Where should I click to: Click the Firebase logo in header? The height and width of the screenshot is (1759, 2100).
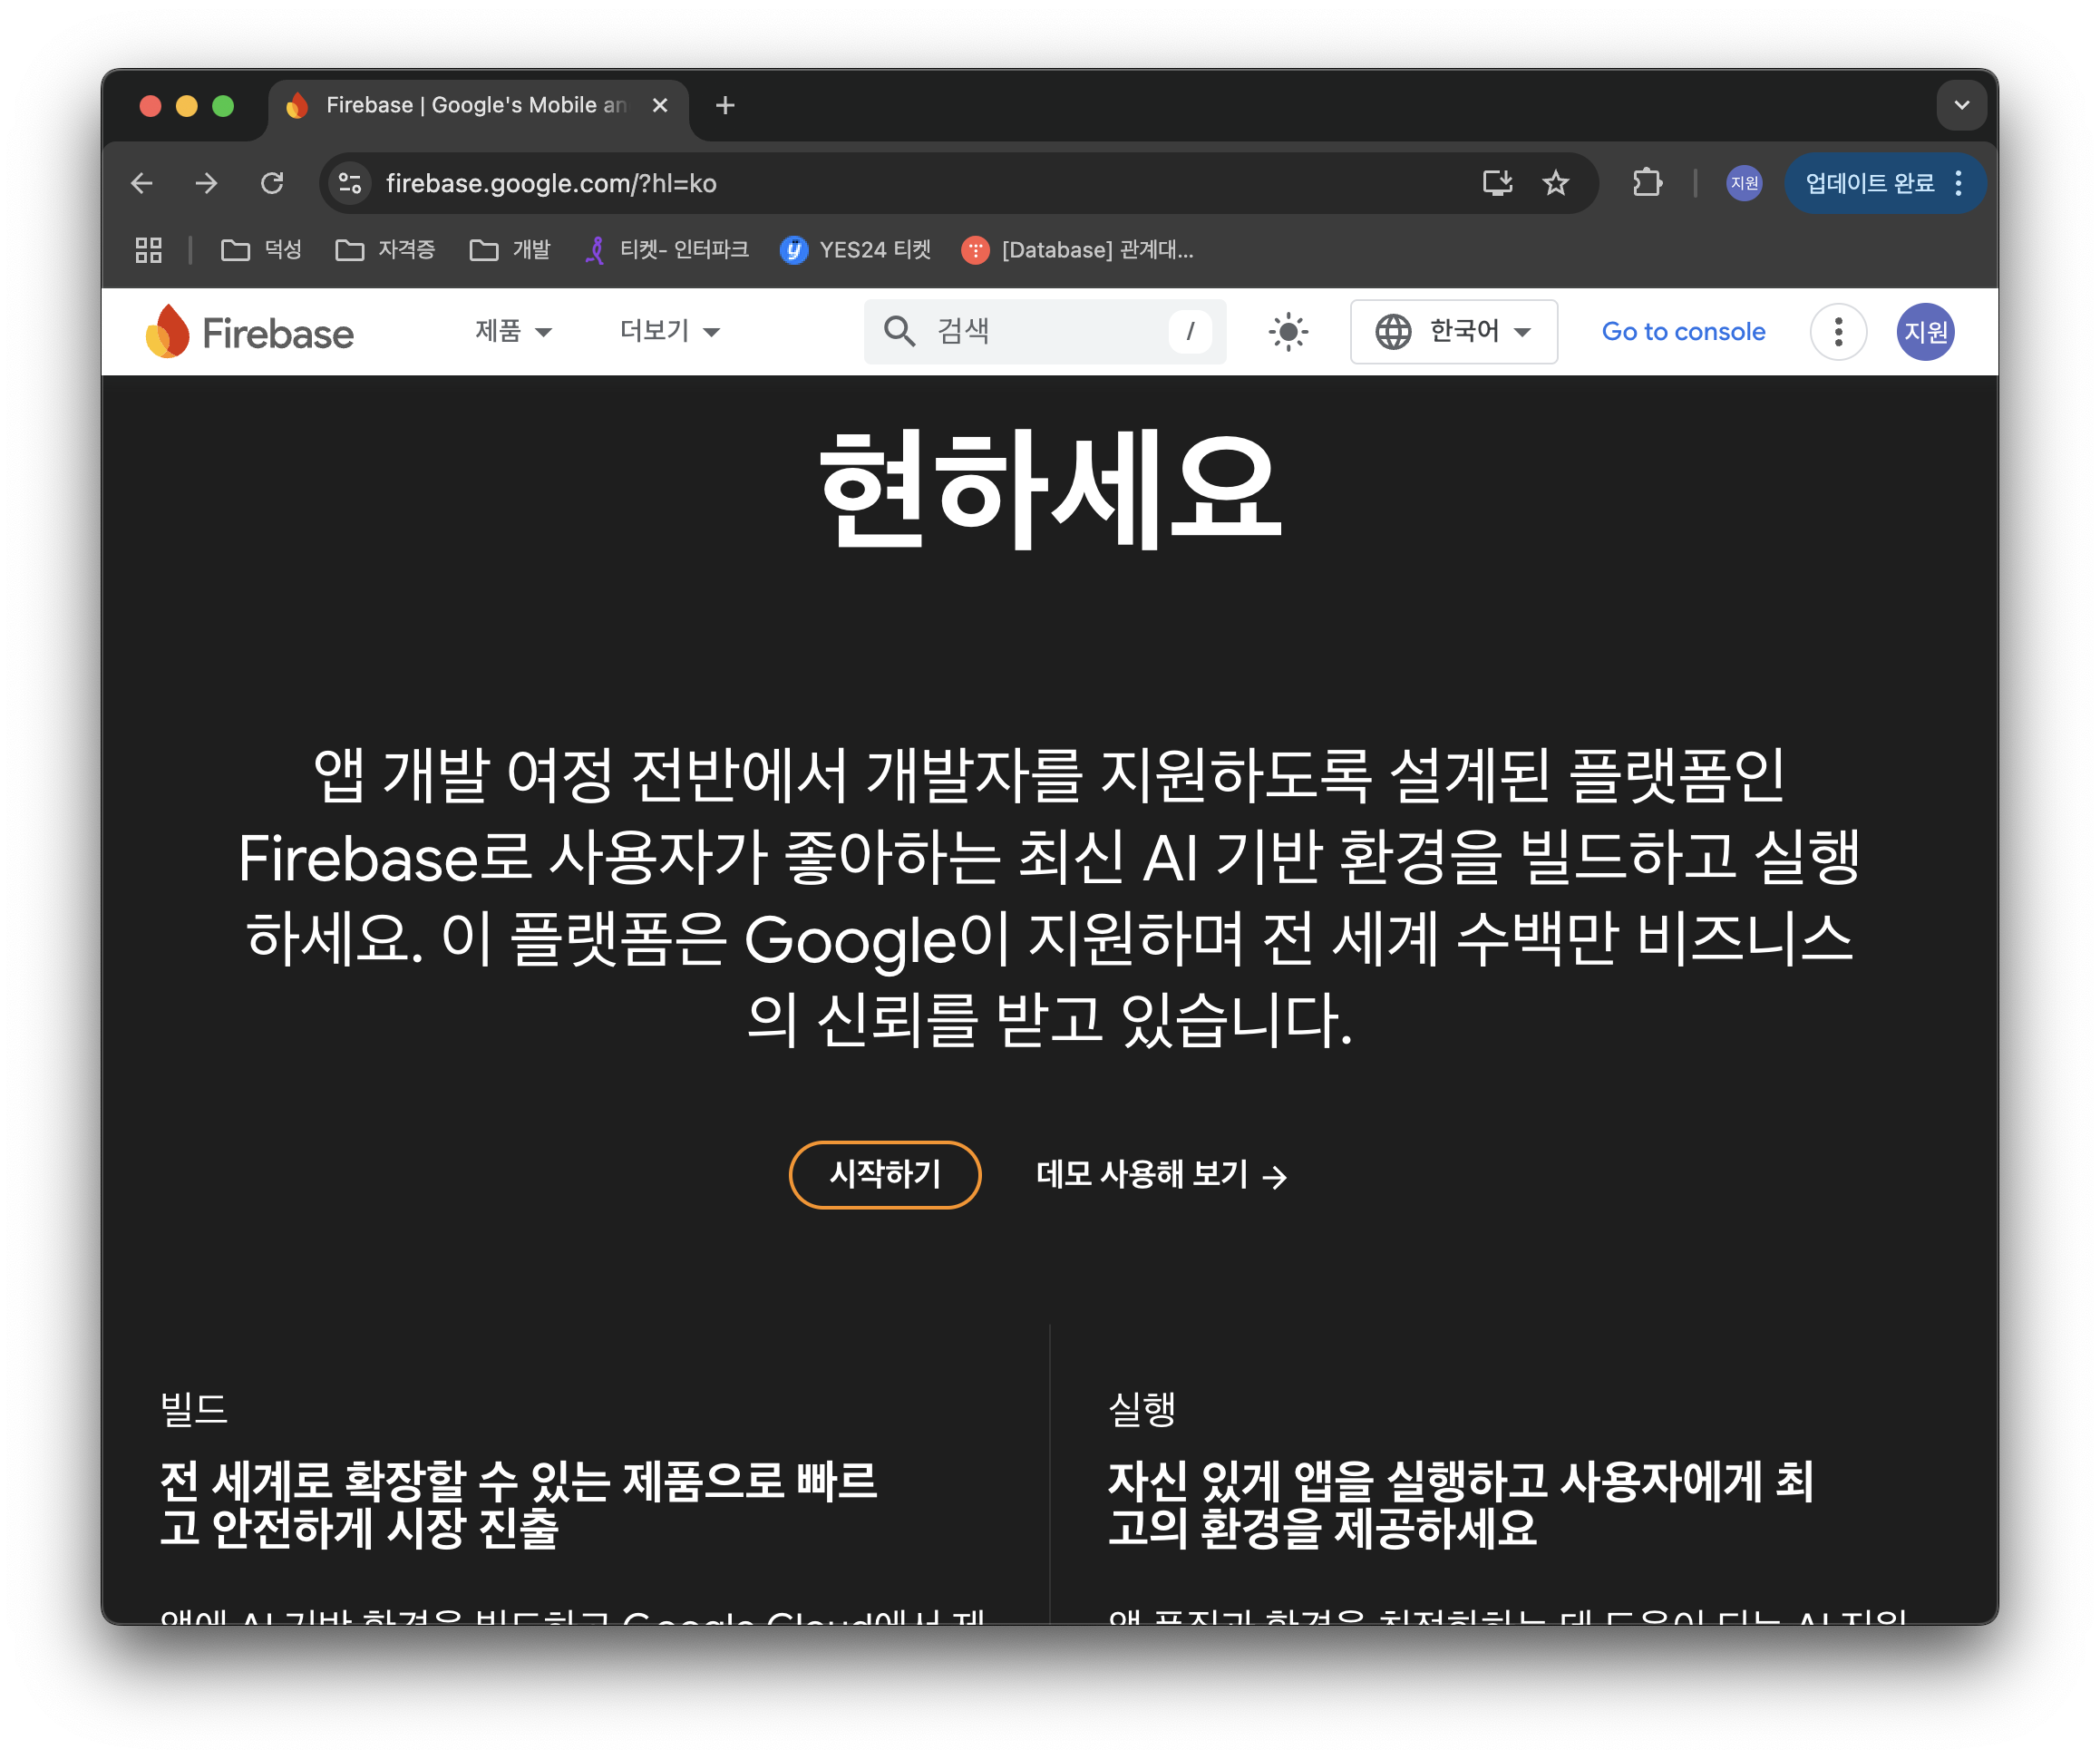[x=250, y=332]
